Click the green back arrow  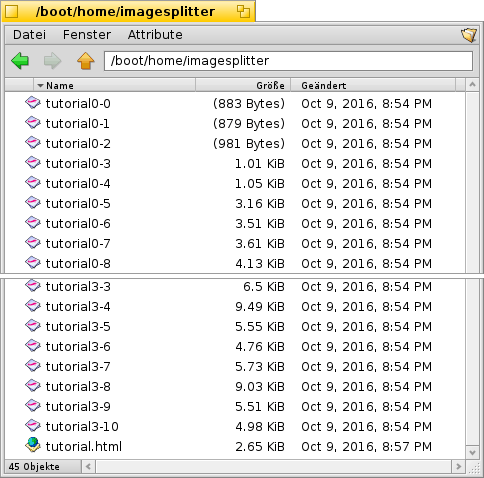[x=20, y=61]
